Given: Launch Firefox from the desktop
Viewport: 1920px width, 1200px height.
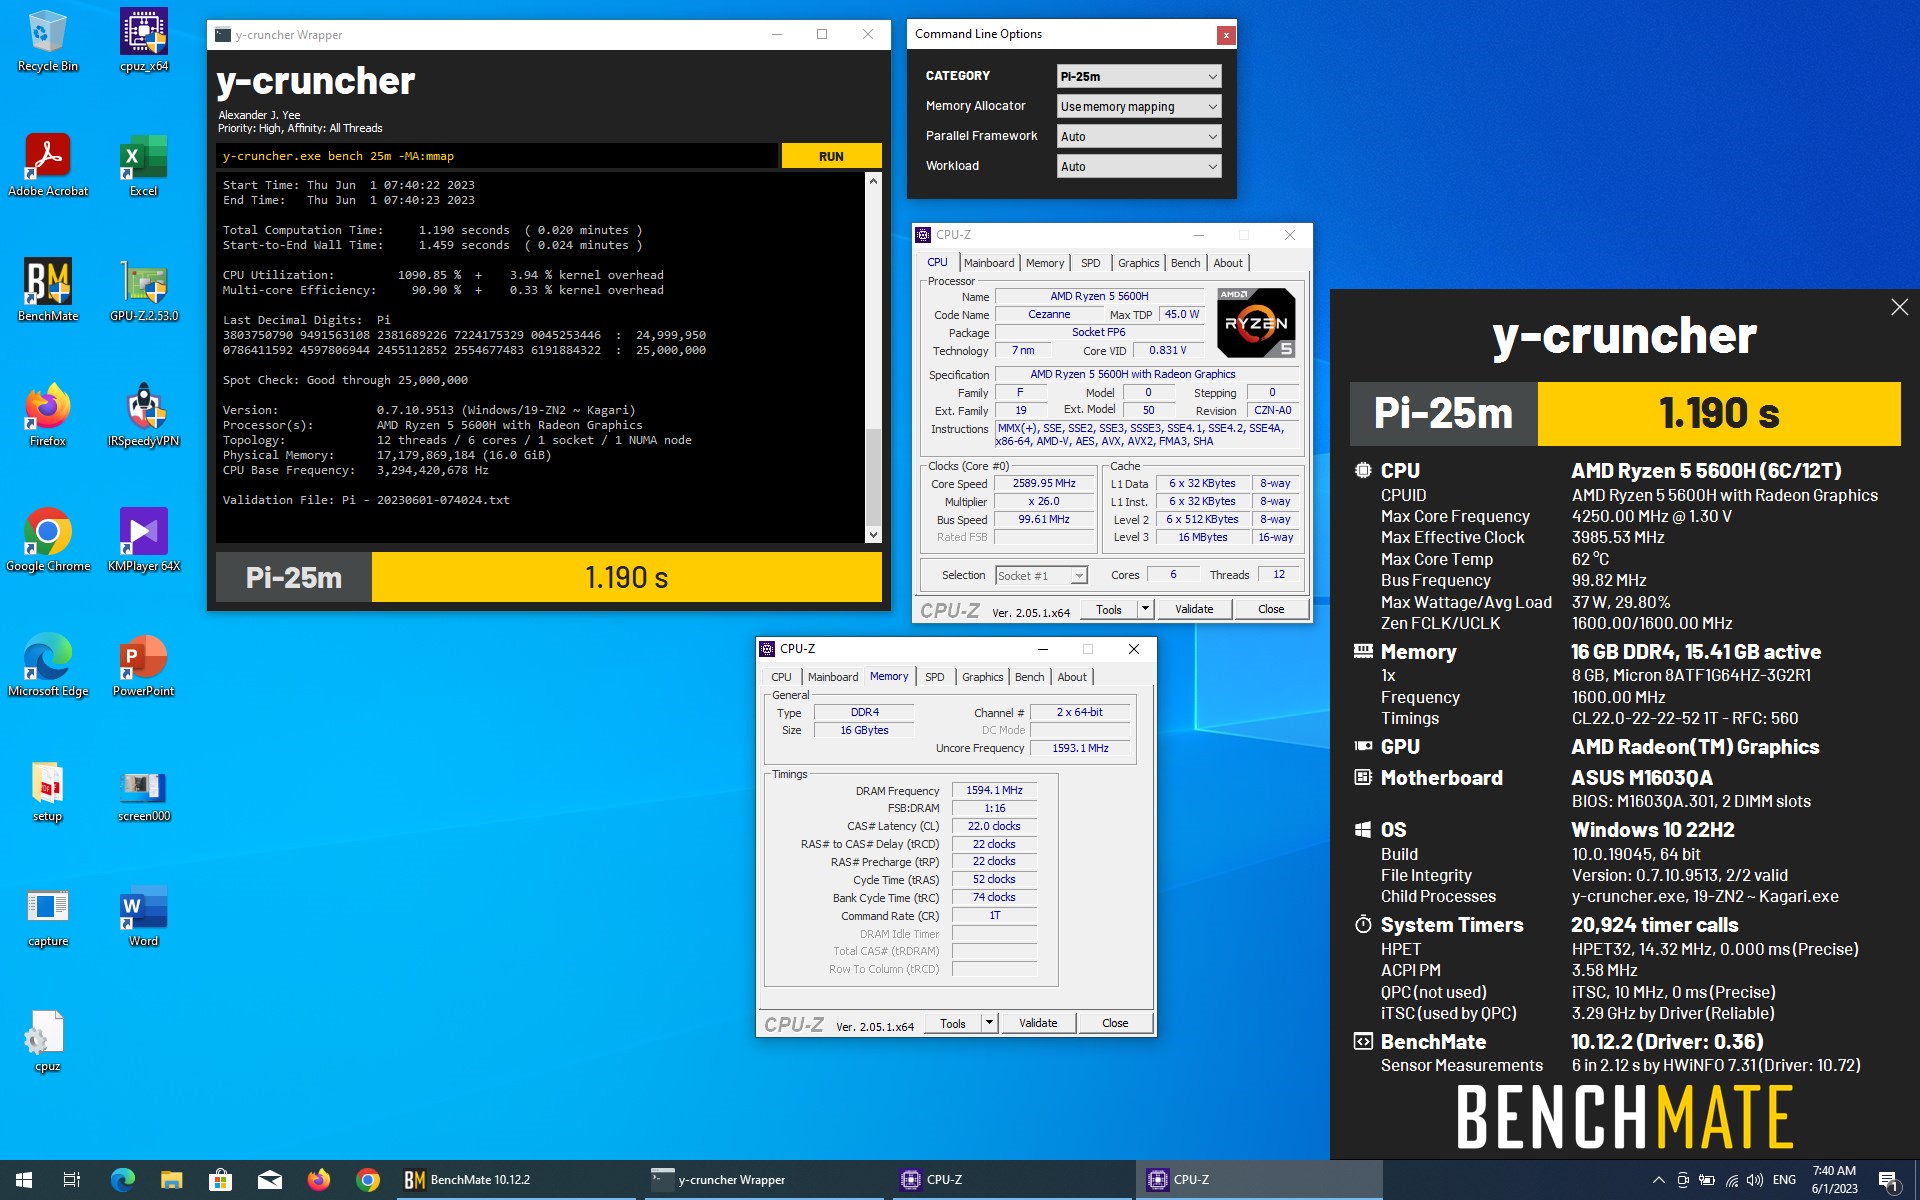Looking at the screenshot, I should coord(47,416).
